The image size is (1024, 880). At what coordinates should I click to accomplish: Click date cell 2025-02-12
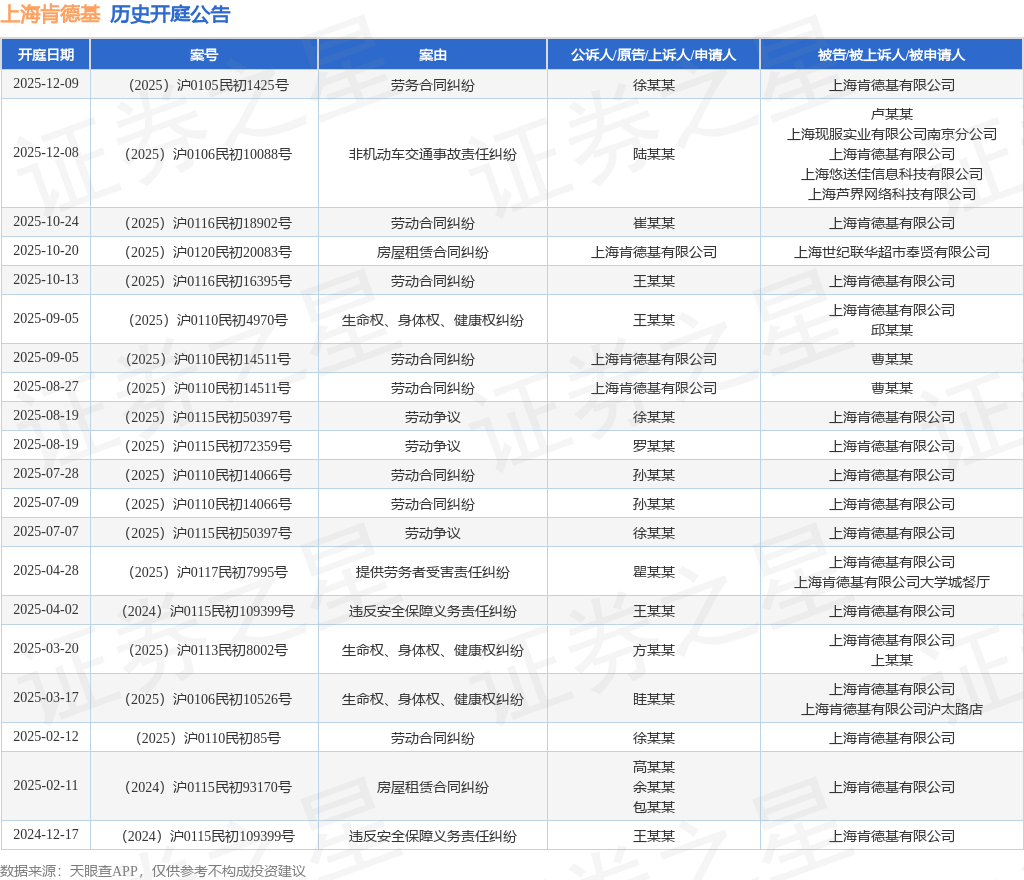coord(46,736)
